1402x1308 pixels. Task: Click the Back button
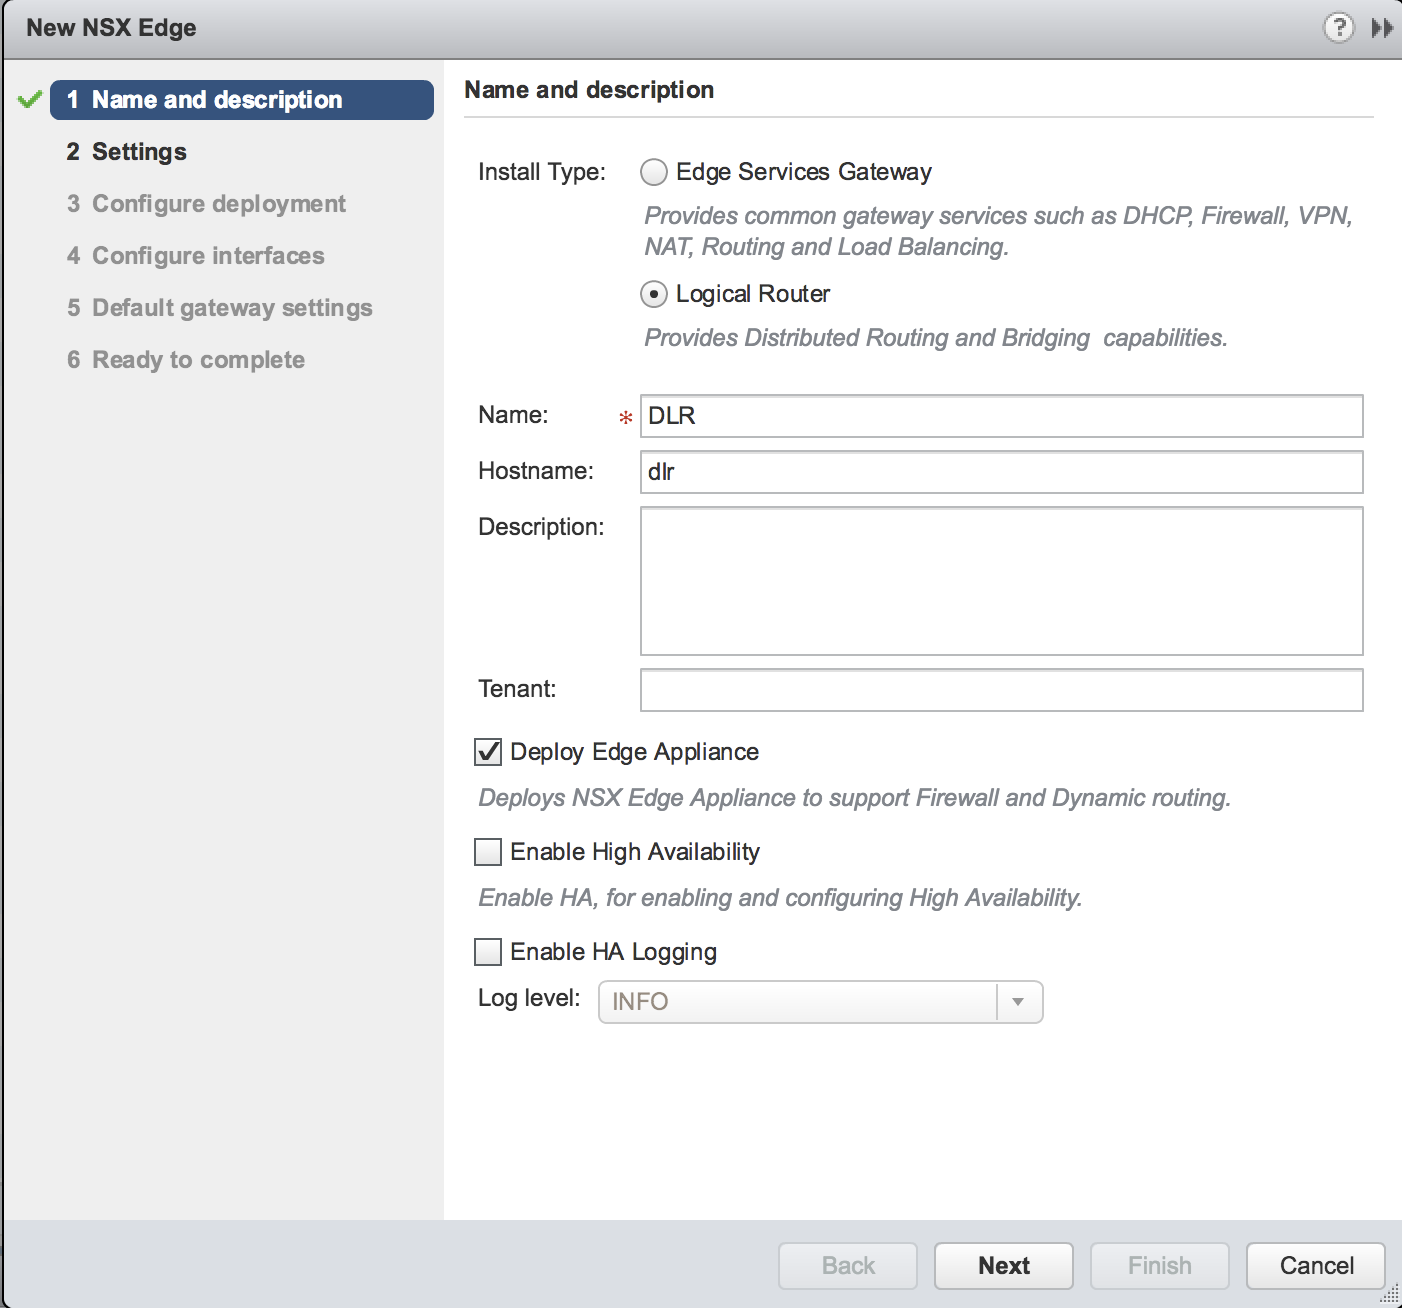pos(848,1266)
